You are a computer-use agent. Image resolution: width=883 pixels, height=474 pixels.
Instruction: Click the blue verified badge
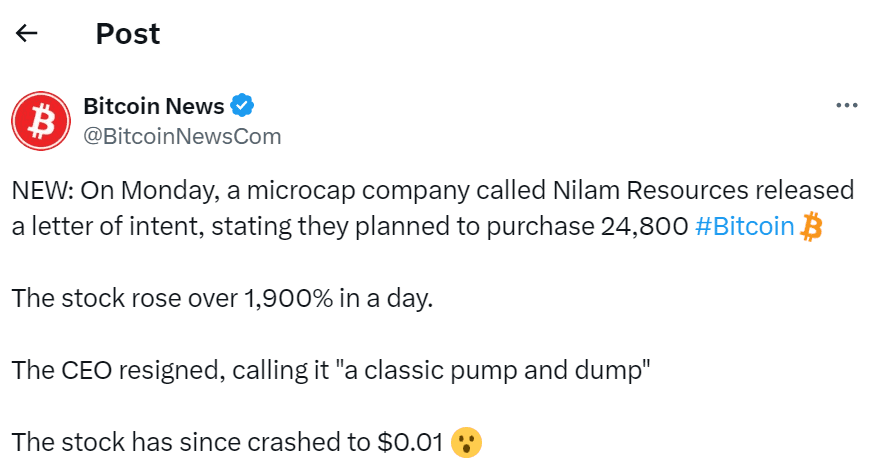[243, 105]
